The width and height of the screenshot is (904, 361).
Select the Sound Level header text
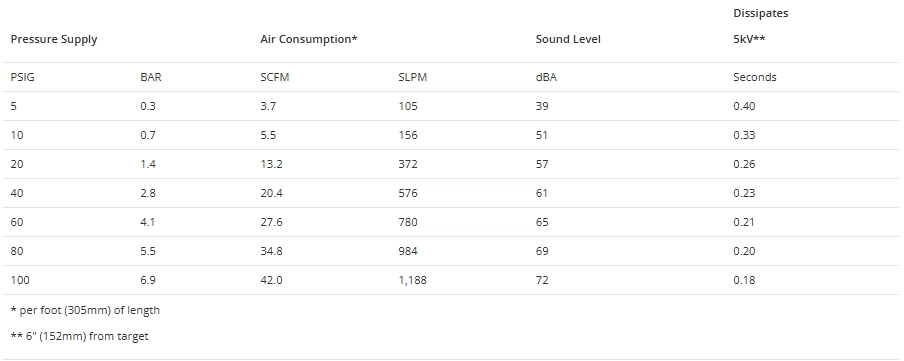pos(568,39)
